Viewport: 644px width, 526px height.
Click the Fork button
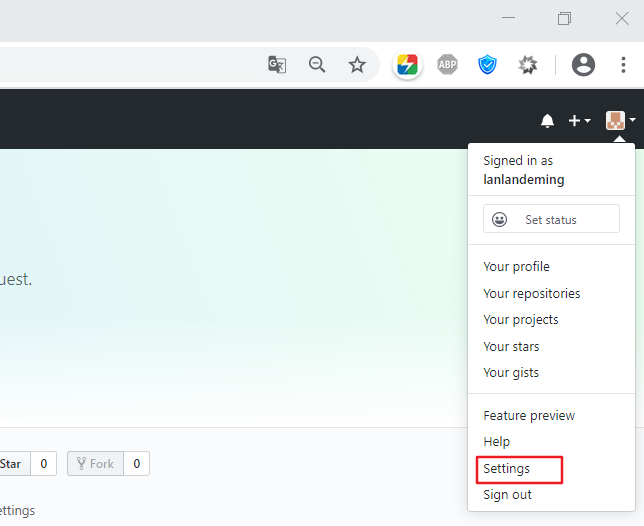95,464
